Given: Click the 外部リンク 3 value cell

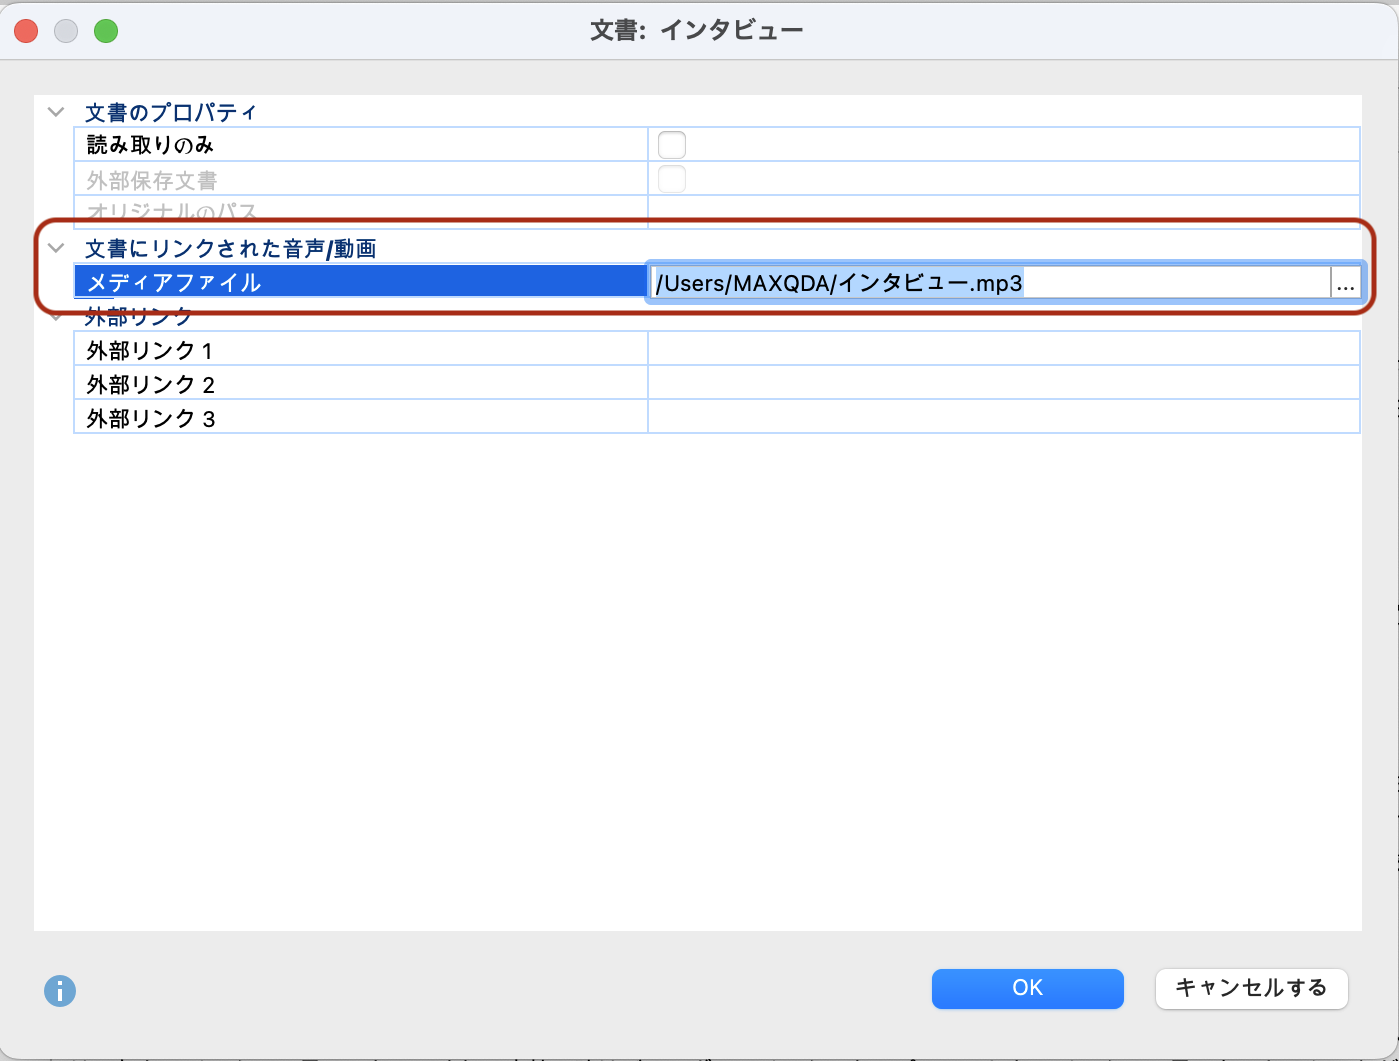Looking at the screenshot, I should (1003, 418).
